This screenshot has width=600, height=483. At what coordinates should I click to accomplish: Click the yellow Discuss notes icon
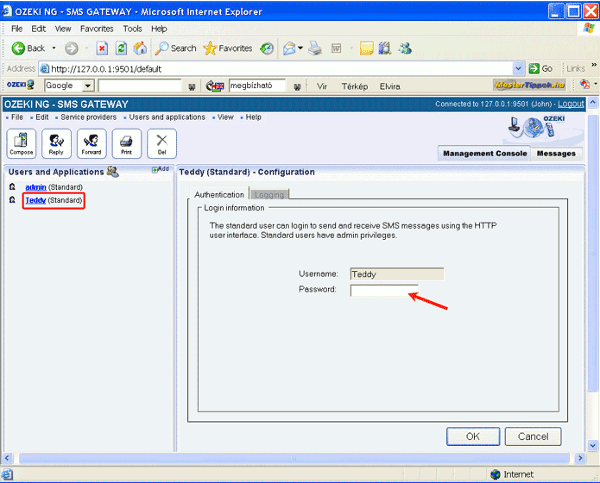click(366, 48)
